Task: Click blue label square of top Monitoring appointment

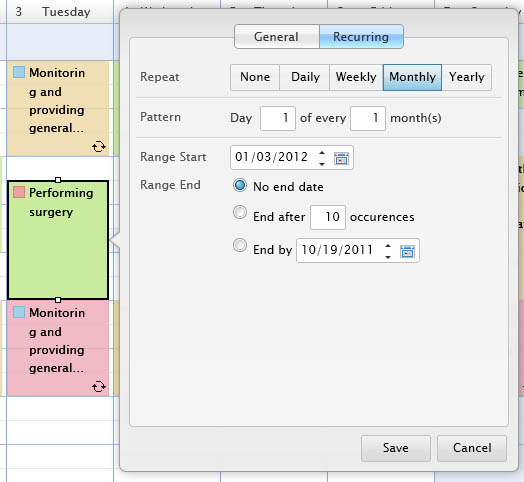Action: 19,72
